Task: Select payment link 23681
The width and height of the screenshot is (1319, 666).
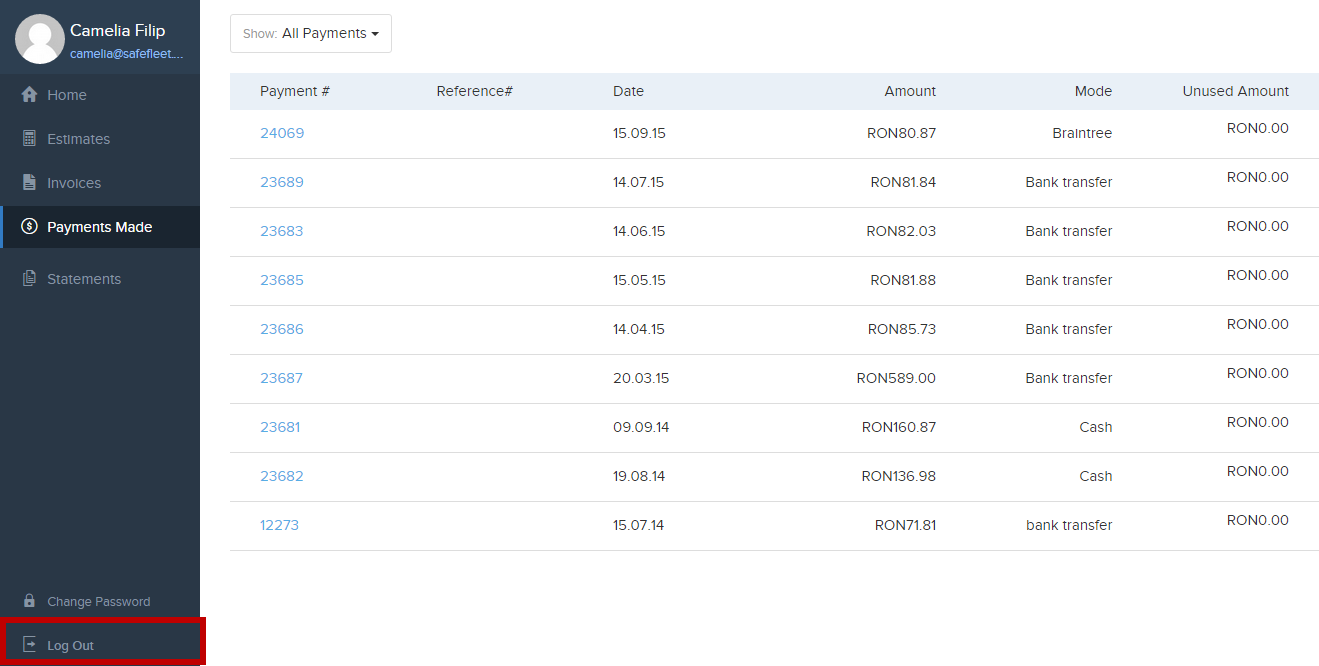Action: click(x=280, y=427)
